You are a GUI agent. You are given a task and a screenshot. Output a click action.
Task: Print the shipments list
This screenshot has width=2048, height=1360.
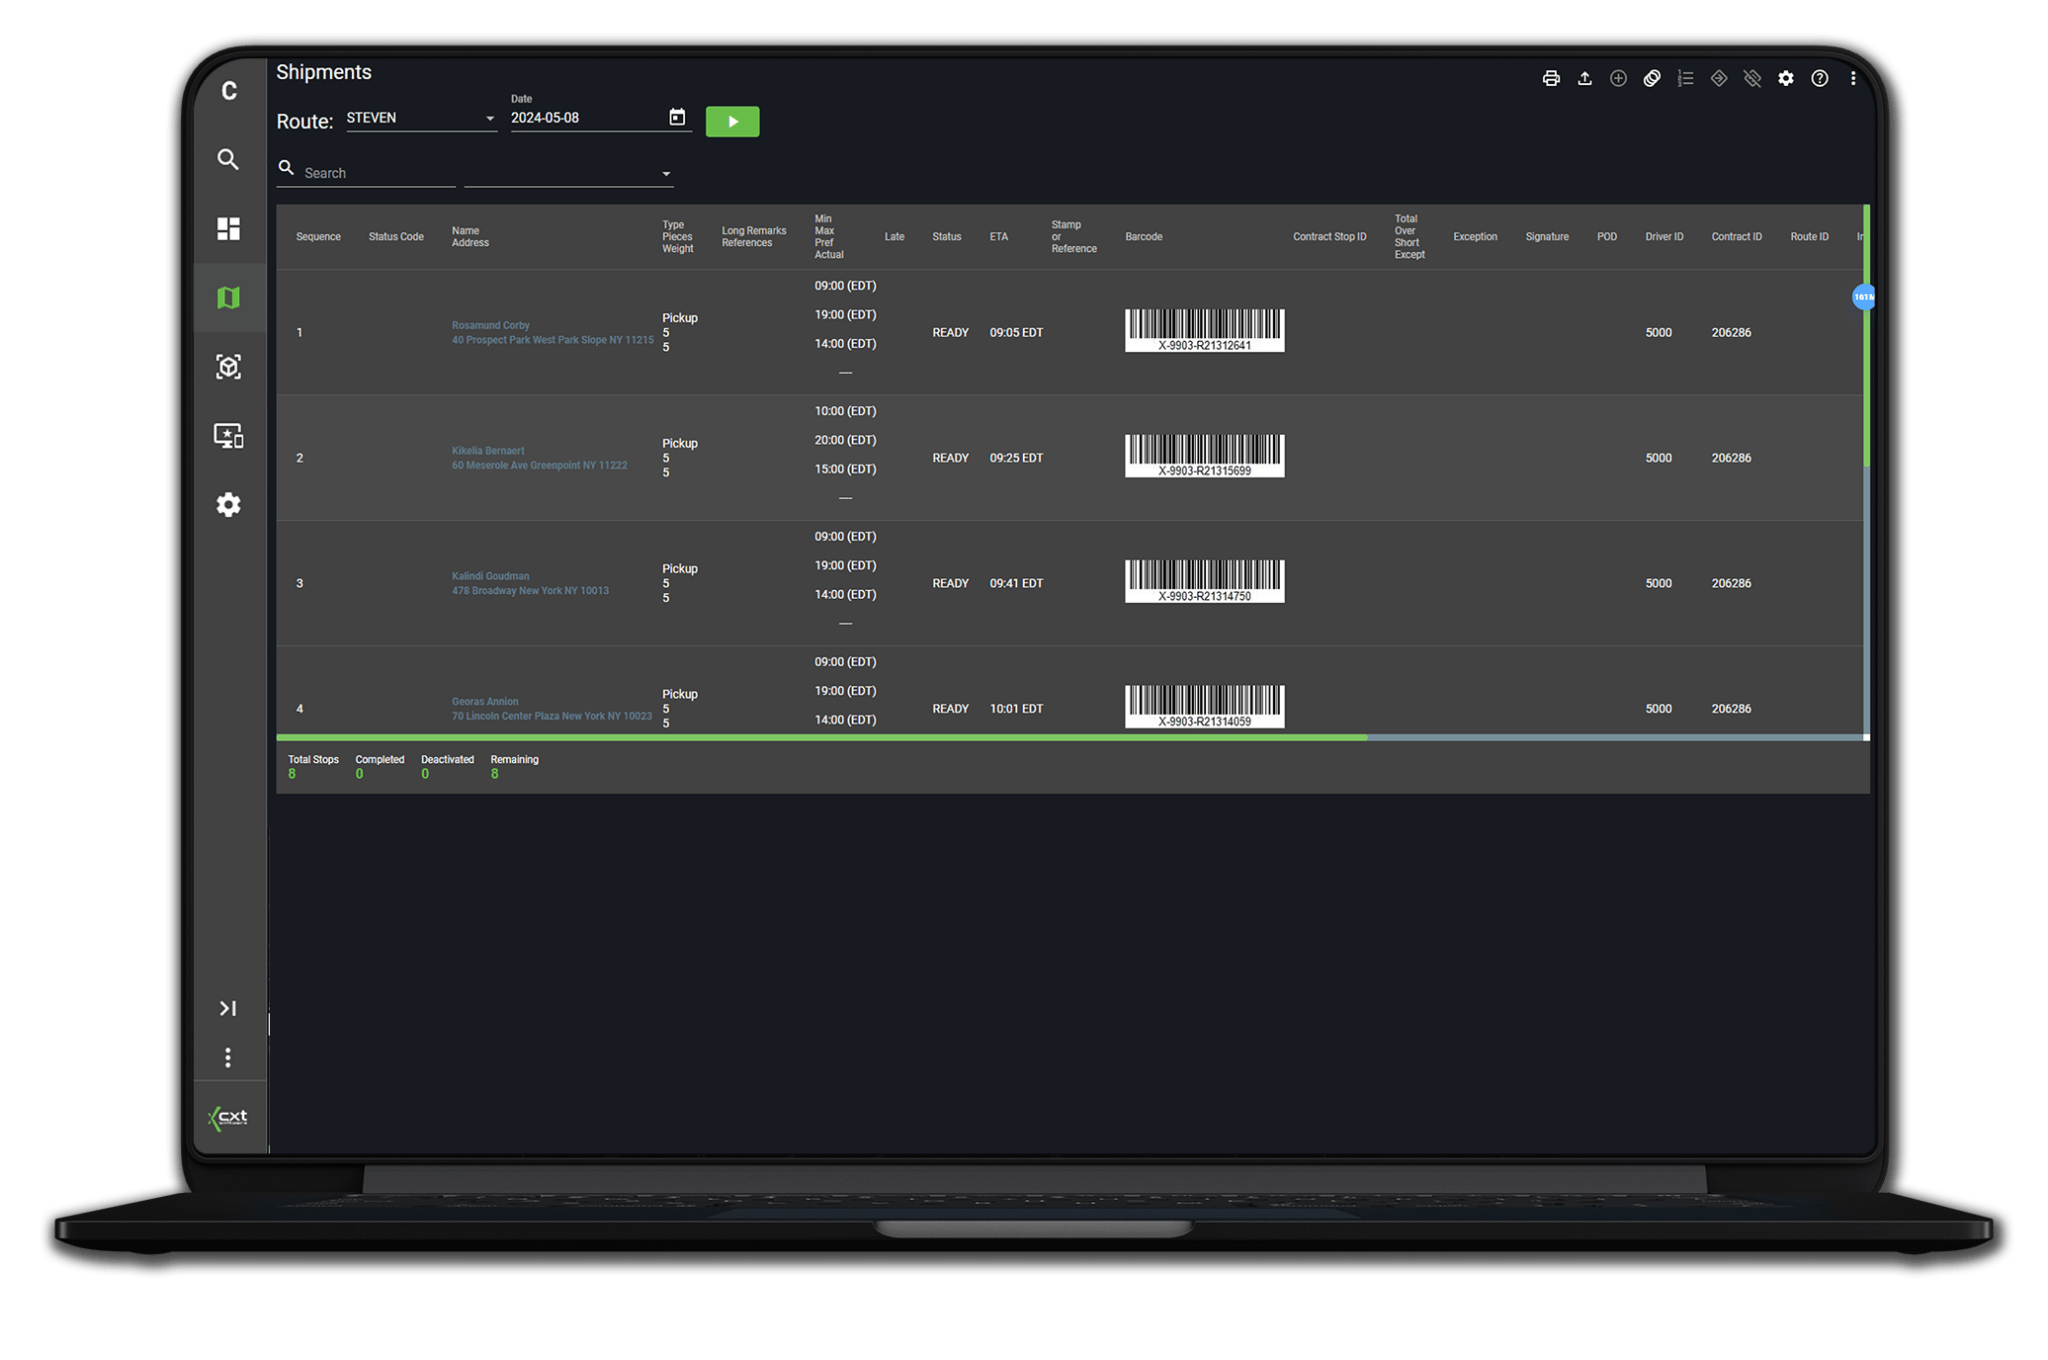point(1550,78)
